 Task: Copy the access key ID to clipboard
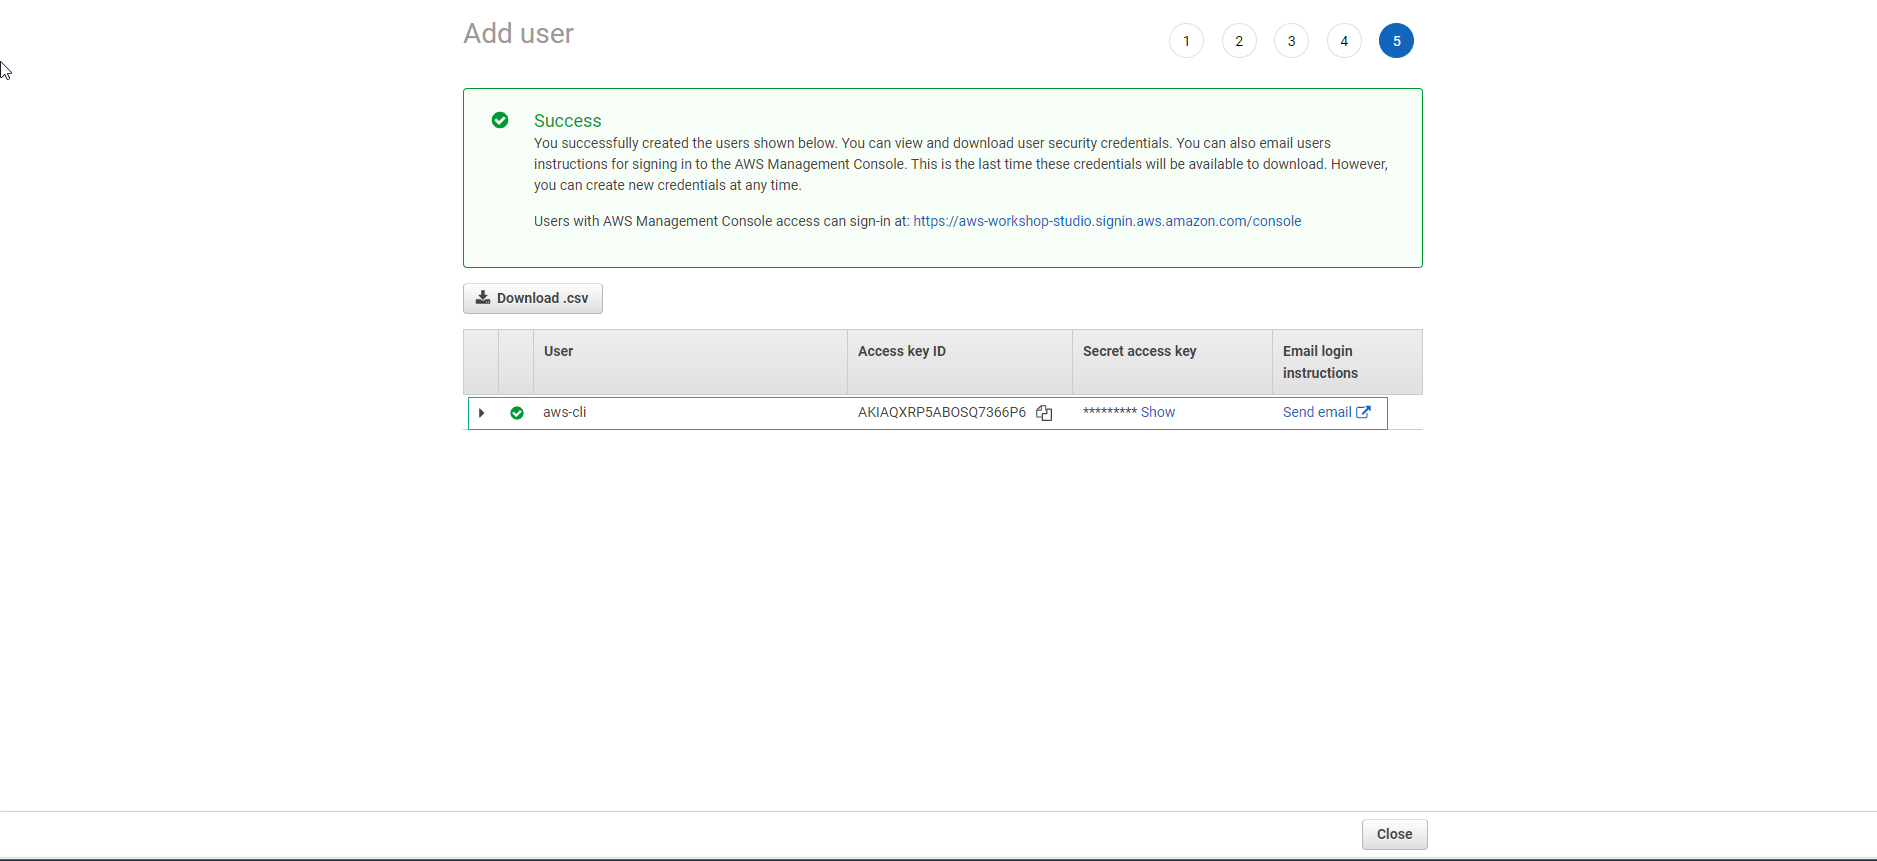pos(1044,413)
